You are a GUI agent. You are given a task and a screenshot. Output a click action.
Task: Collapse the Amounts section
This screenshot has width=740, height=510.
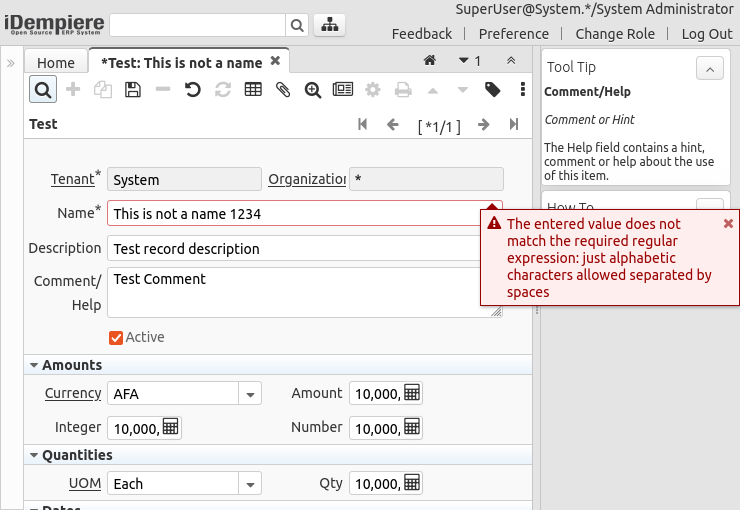pos(34,365)
